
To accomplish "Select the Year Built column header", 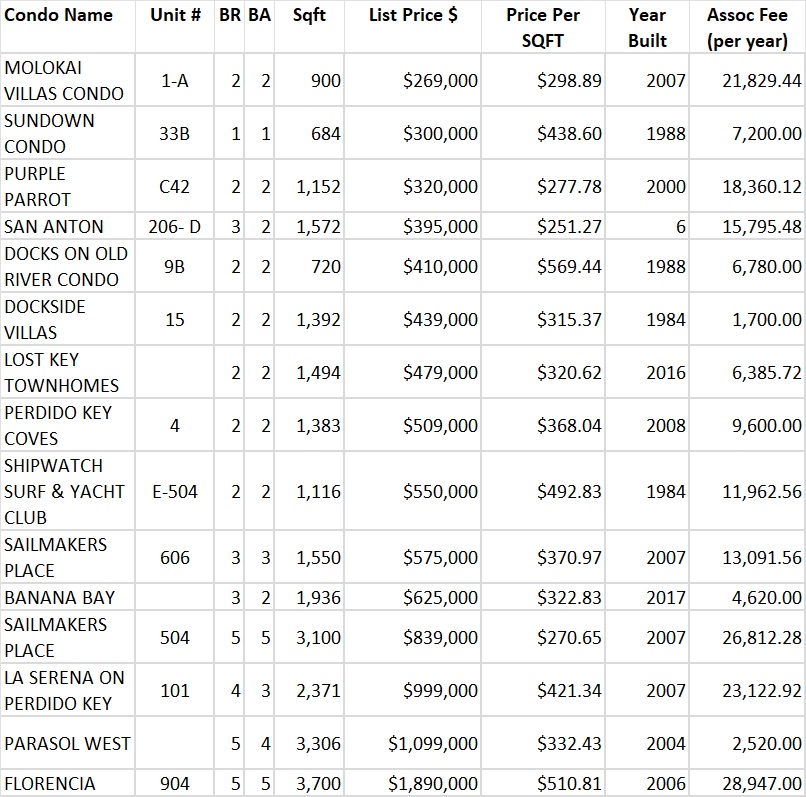I will coord(647,28).
